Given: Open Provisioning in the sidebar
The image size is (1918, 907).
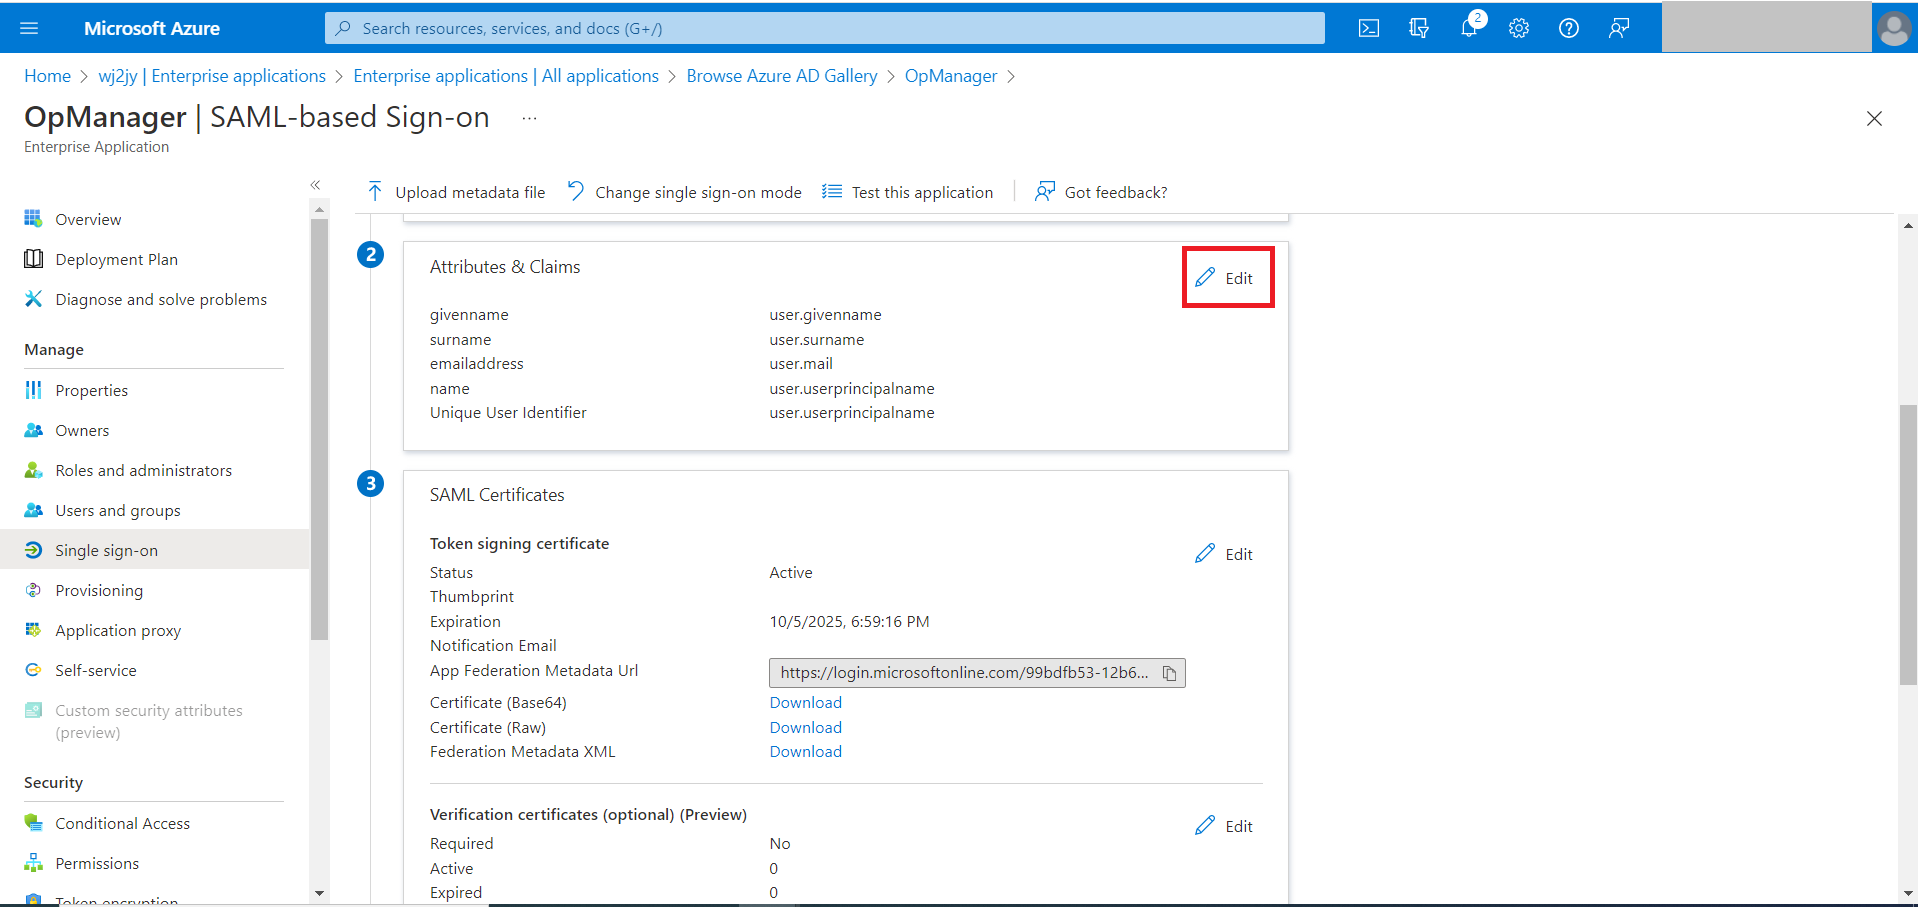Looking at the screenshot, I should pyautogui.click(x=99, y=590).
